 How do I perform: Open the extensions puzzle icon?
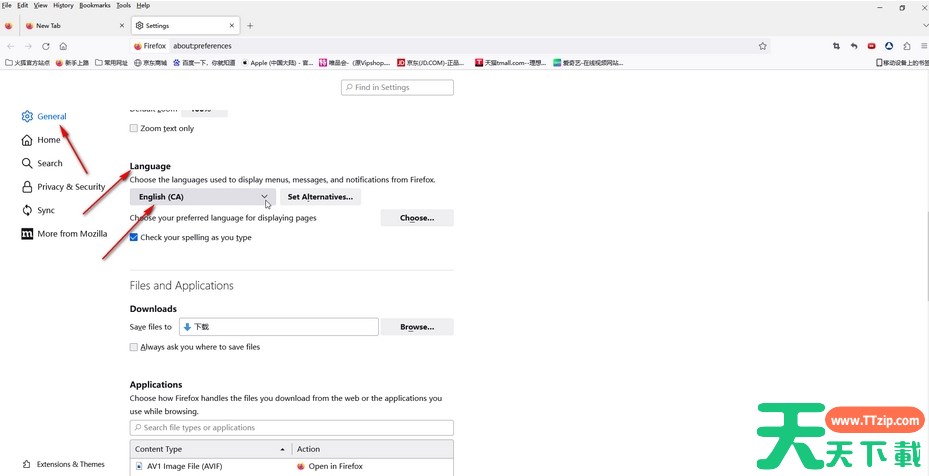click(907, 46)
